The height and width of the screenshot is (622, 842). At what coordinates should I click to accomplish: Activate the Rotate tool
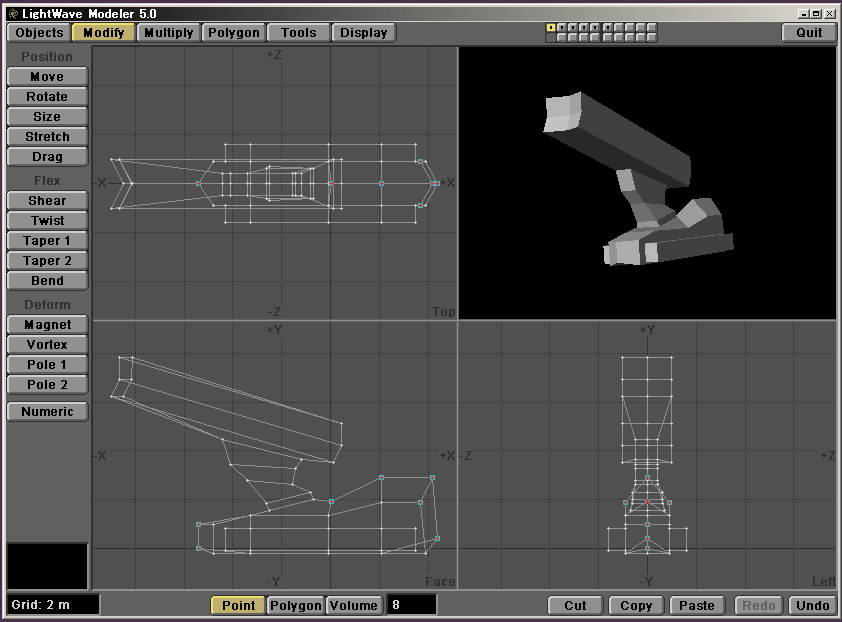[x=47, y=97]
